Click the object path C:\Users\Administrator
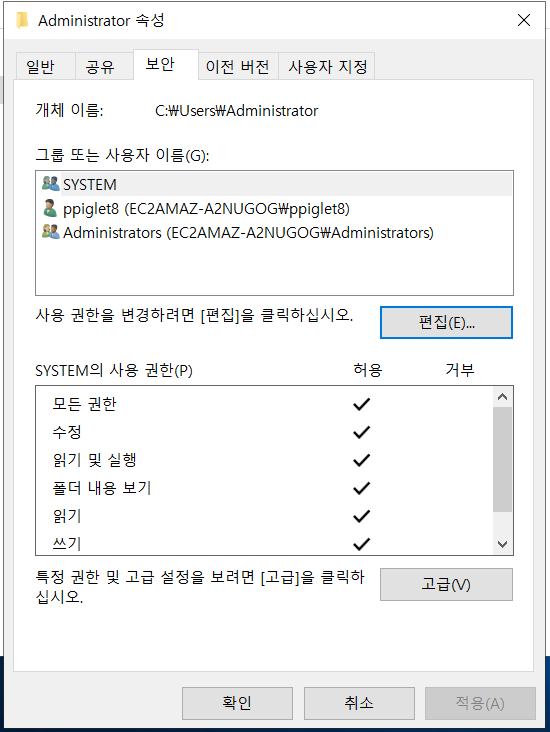The width and height of the screenshot is (550, 732). (236, 111)
